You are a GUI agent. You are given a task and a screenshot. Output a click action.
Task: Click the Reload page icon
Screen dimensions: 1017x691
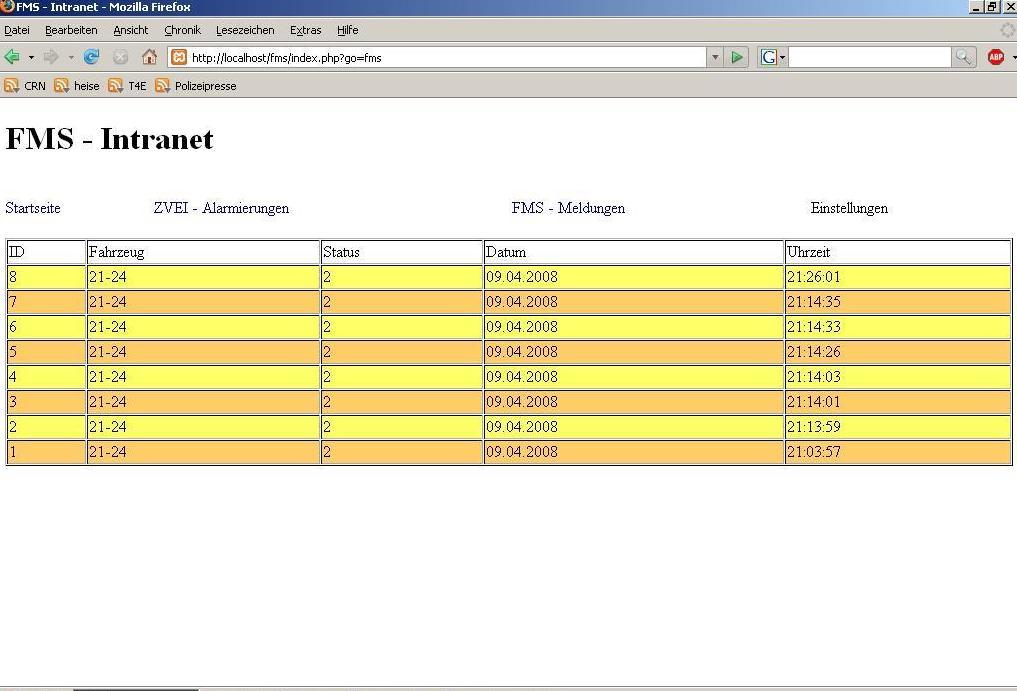91,57
